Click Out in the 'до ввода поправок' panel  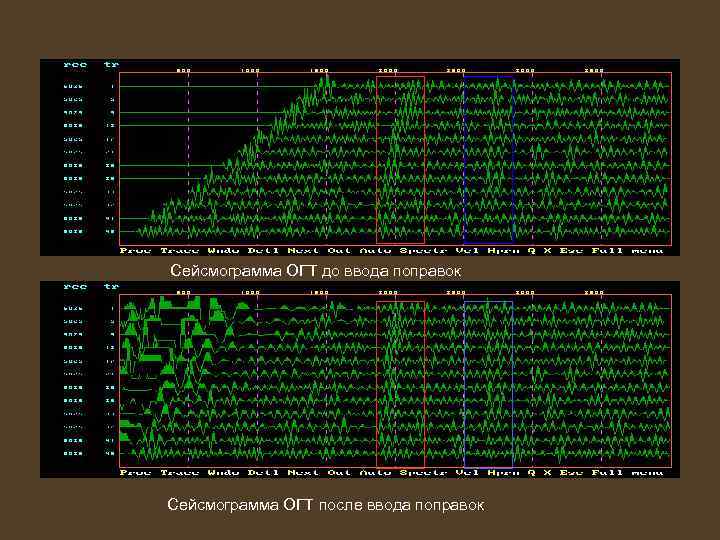(x=339, y=250)
